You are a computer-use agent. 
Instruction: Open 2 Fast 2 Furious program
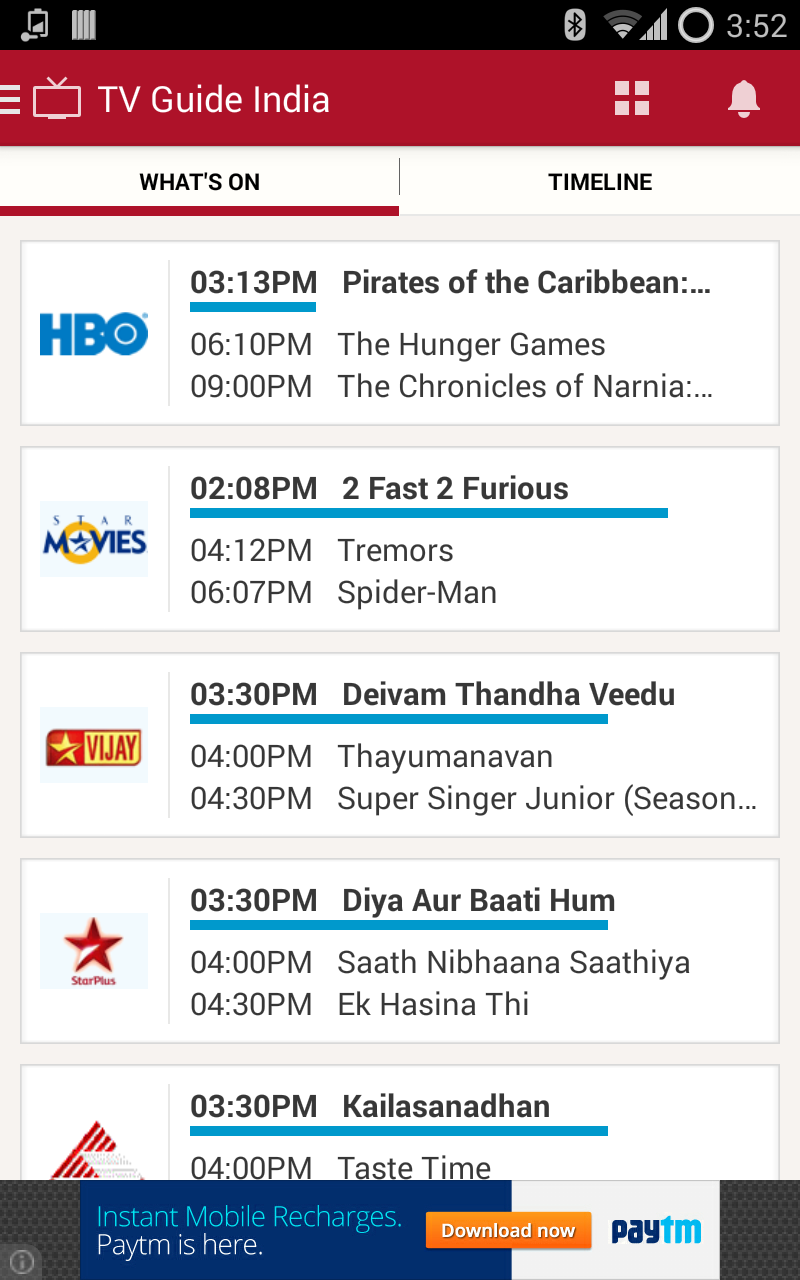coord(455,489)
